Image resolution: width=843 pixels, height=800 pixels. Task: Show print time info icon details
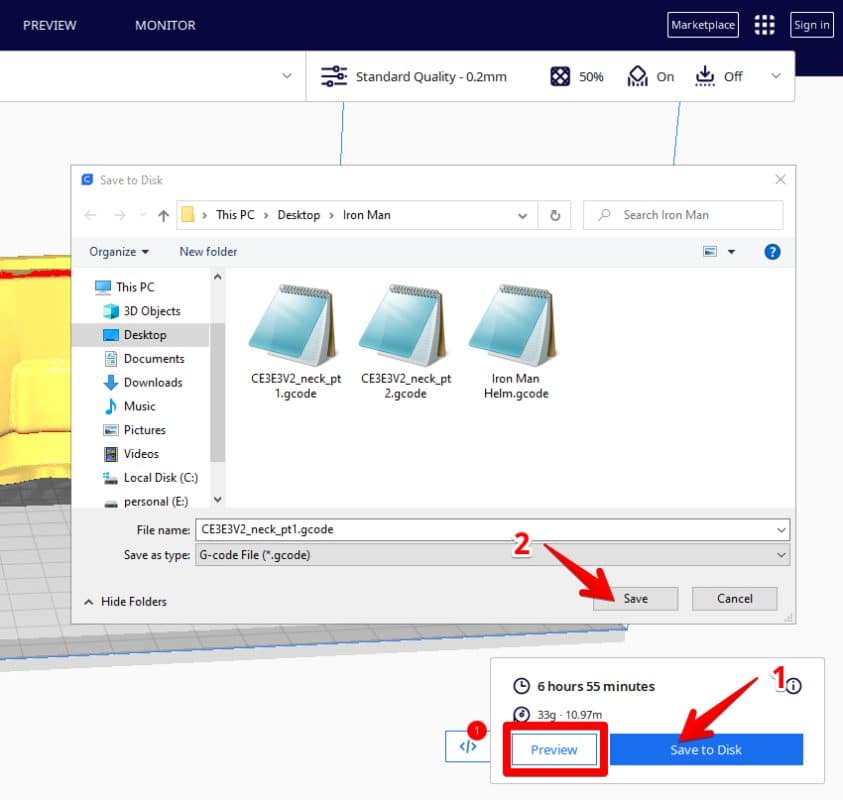tap(793, 686)
